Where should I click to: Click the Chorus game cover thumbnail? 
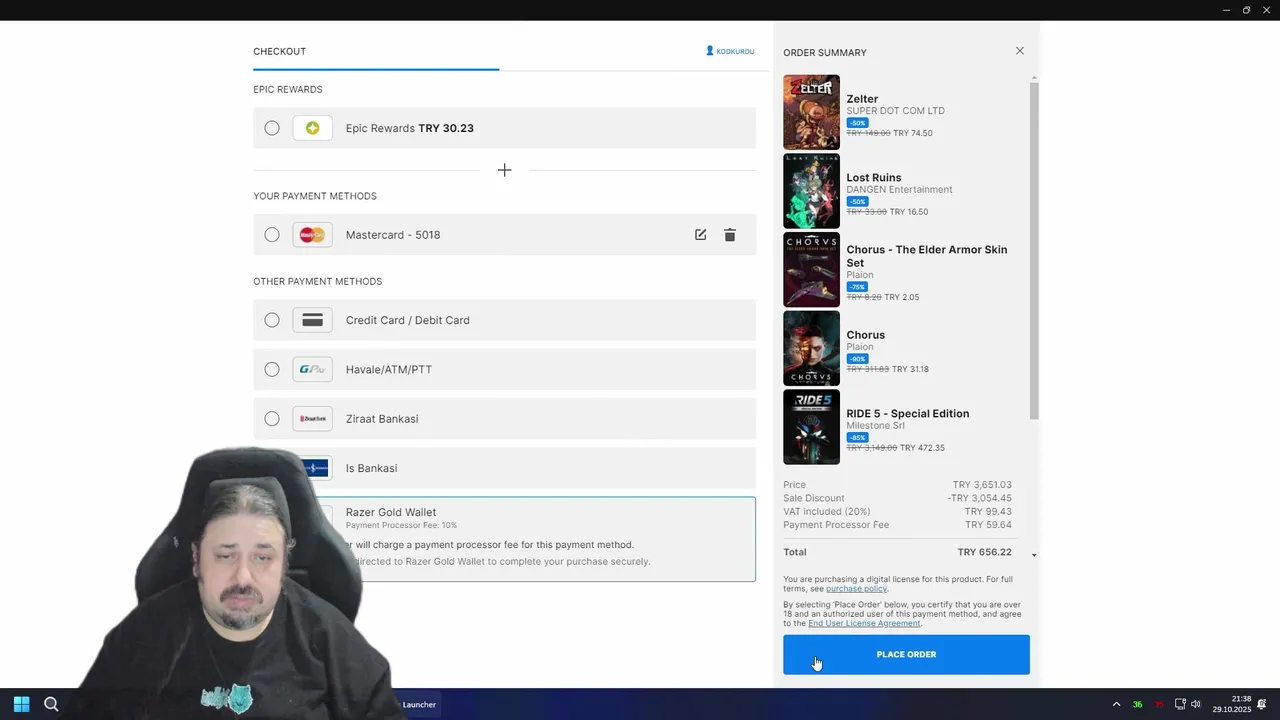click(811, 348)
